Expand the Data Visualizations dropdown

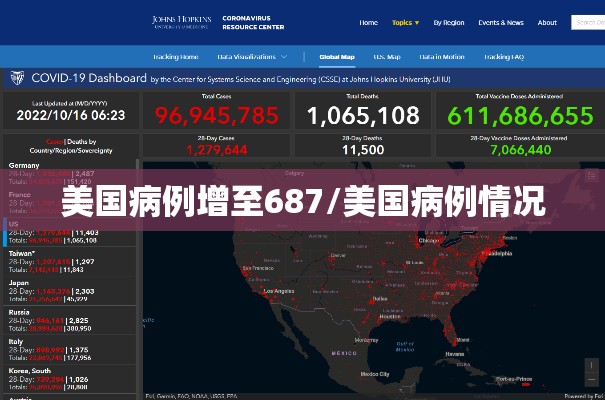252,57
